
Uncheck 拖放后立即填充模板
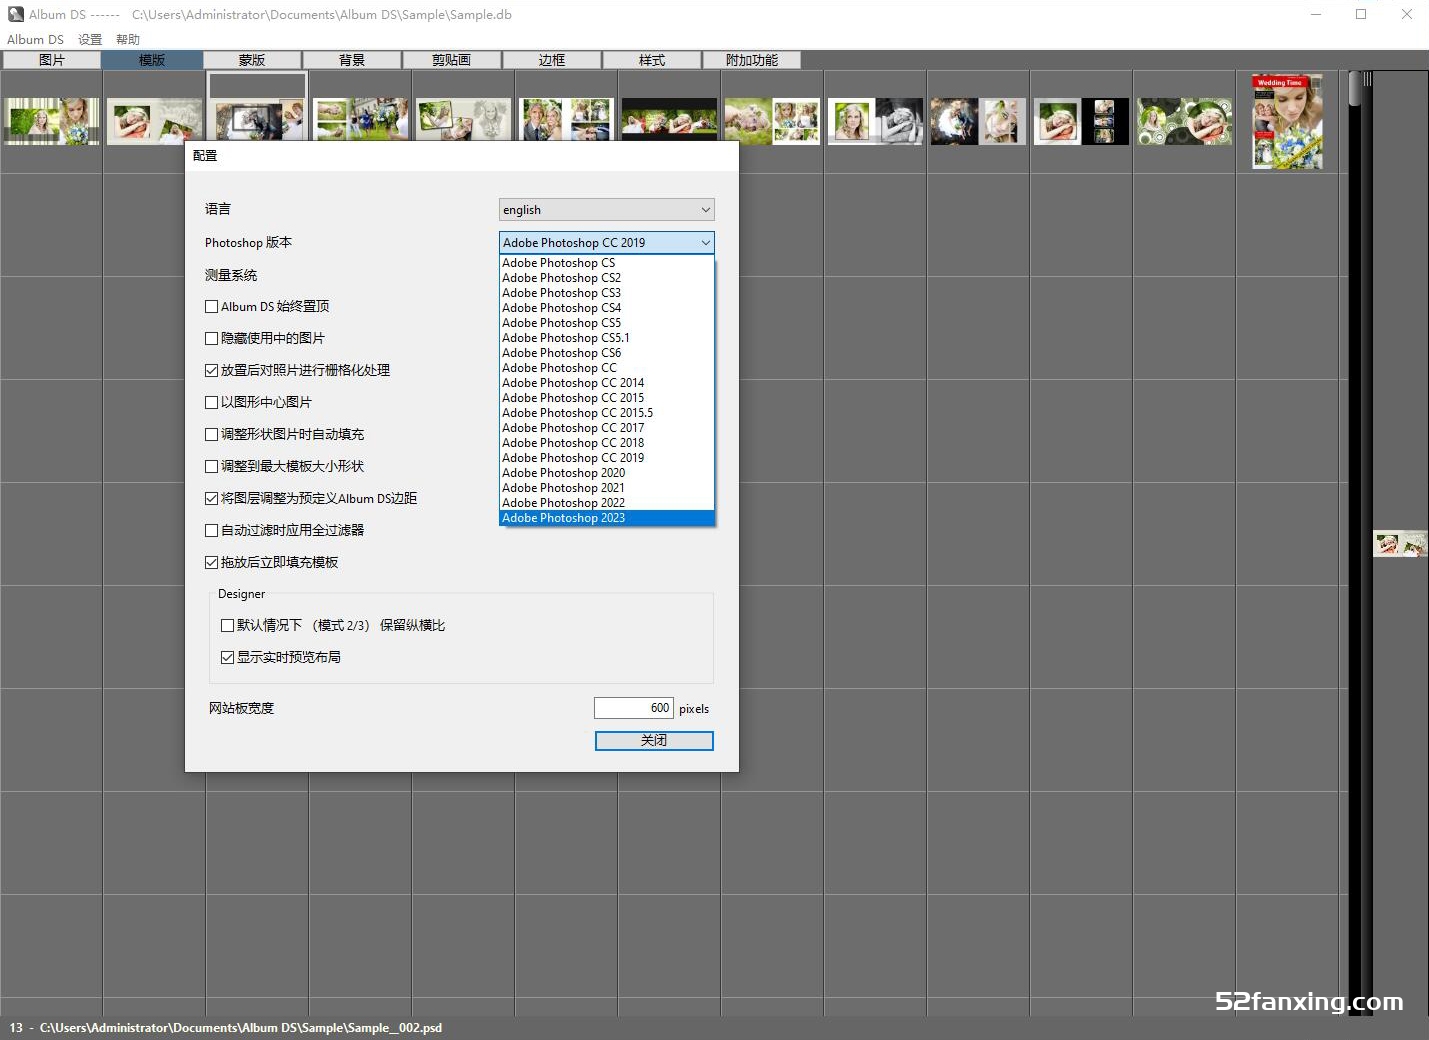coord(211,563)
